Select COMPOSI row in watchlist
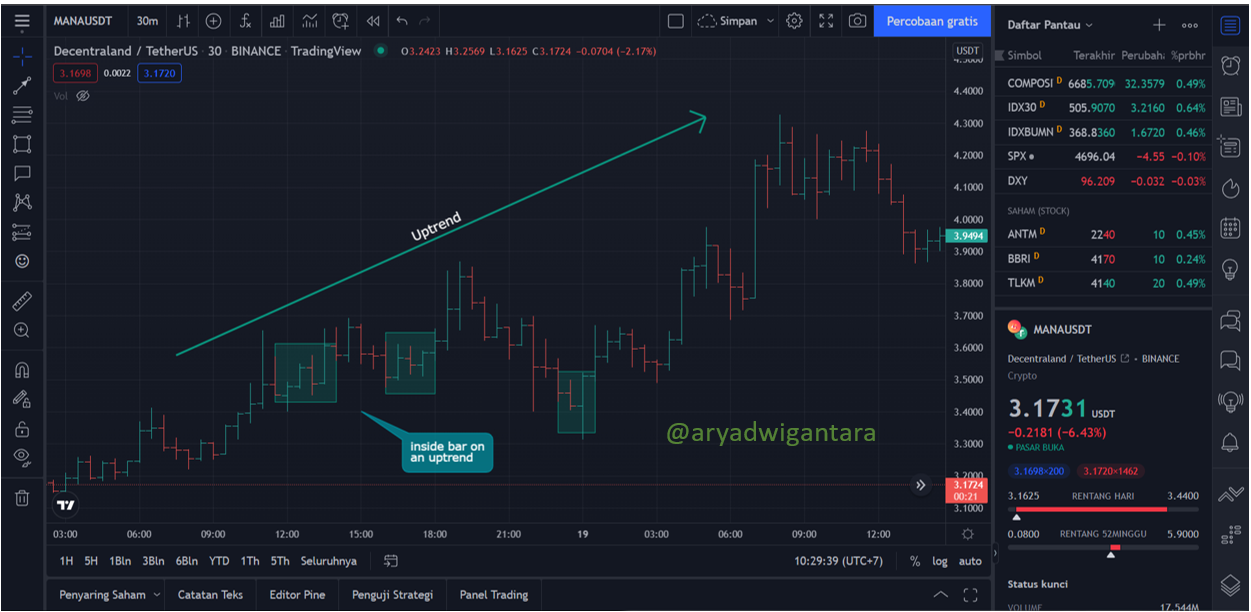Image resolution: width=1251 pixels, height=612 pixels. (1105, 83)
